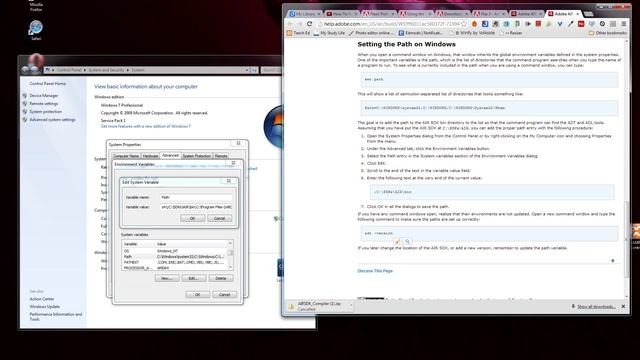Click System and Security in the breadcrumb
Image resolution: width=640 pixels, height=360 pixels.
click(106, 70)
